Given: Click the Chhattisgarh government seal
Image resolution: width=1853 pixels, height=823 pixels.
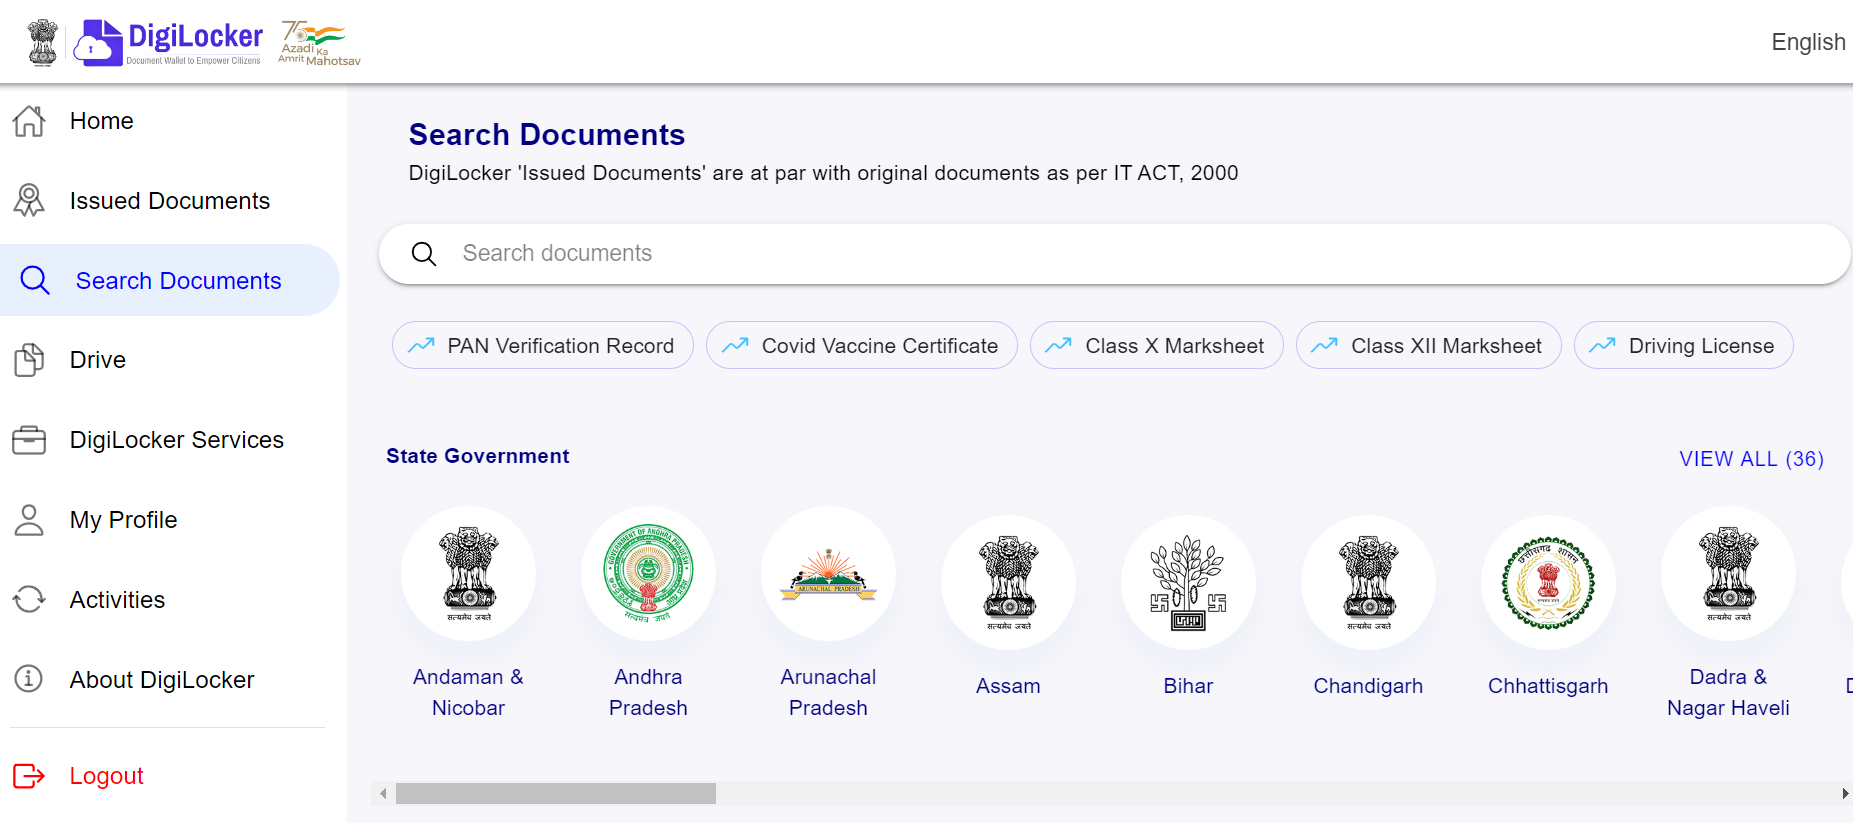Looking at the screenshot, I should [x=1549, y=583].
